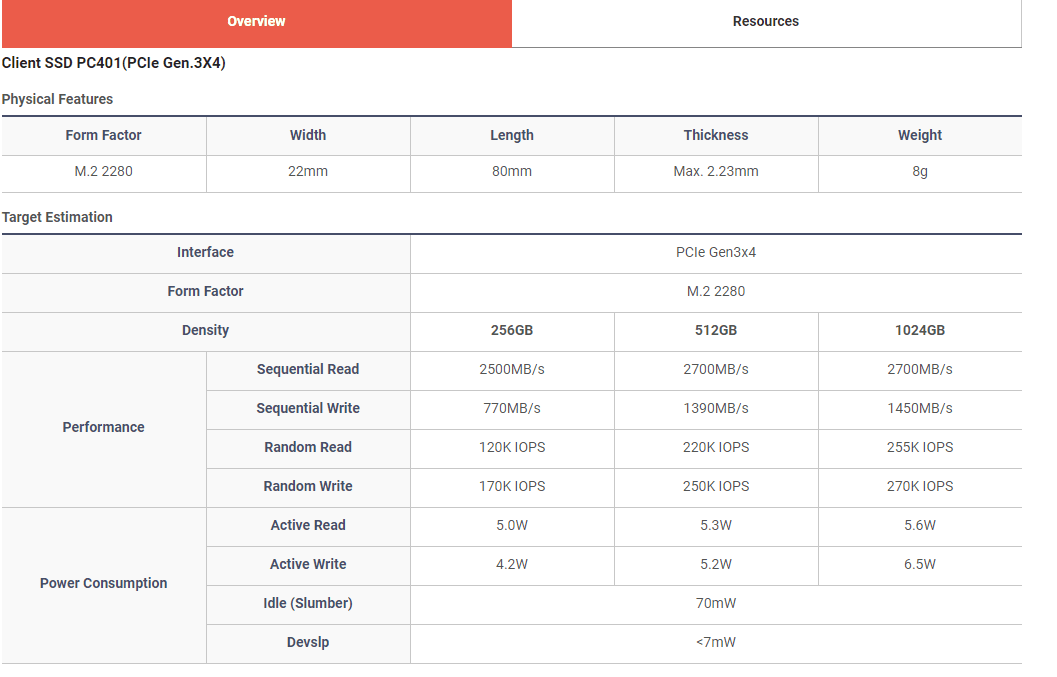Viewport: 1057px width, 677px height.
Task: Select the 512GB density column
Action: (716, 330)
